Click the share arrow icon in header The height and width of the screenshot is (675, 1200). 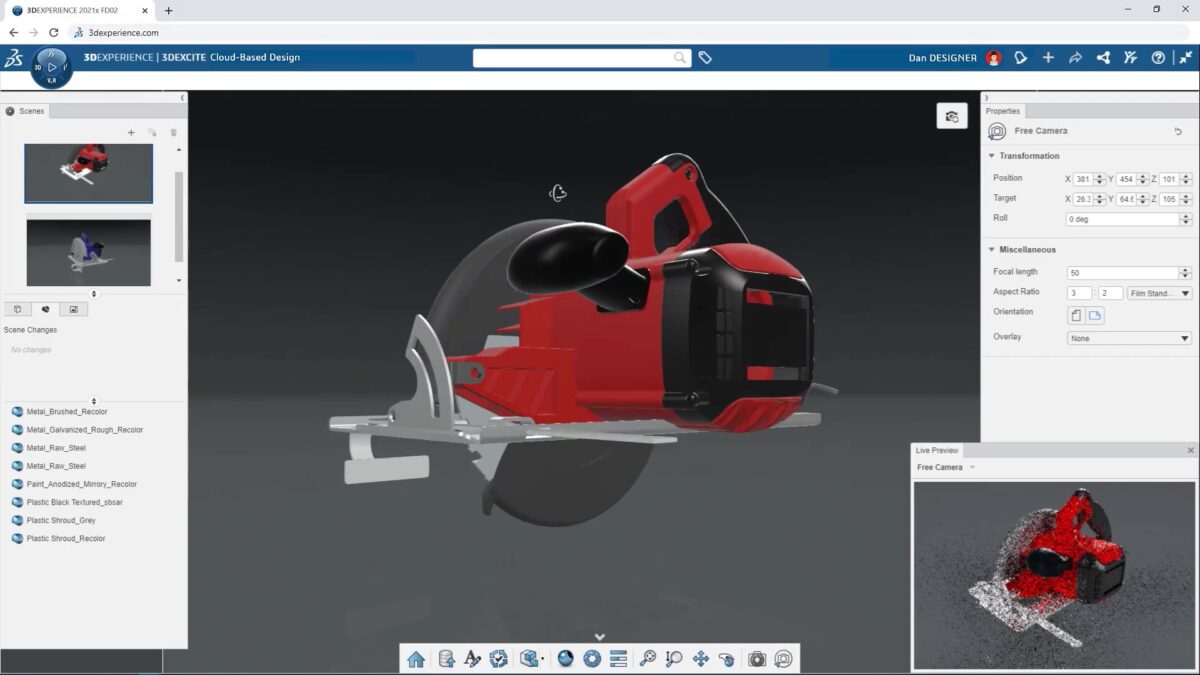pos(1075,58)
